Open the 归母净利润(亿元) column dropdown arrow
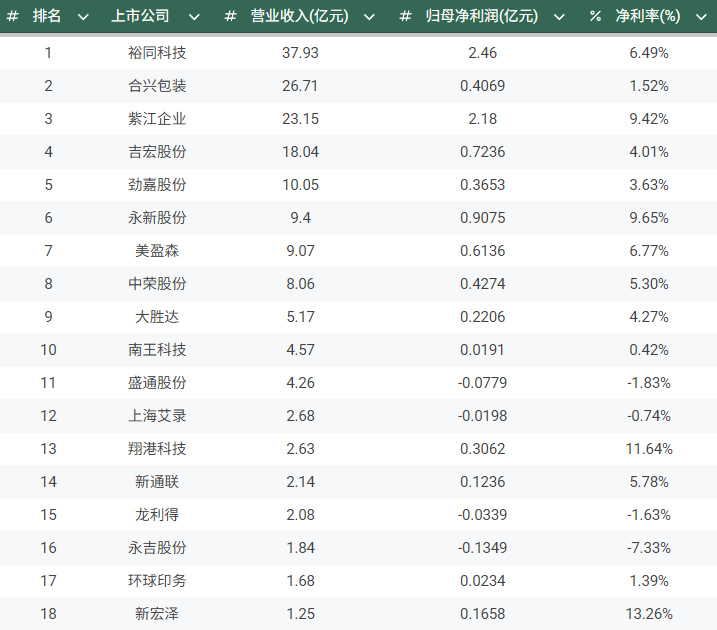Screen dimensions: 717x630 [x=559, y=17]
